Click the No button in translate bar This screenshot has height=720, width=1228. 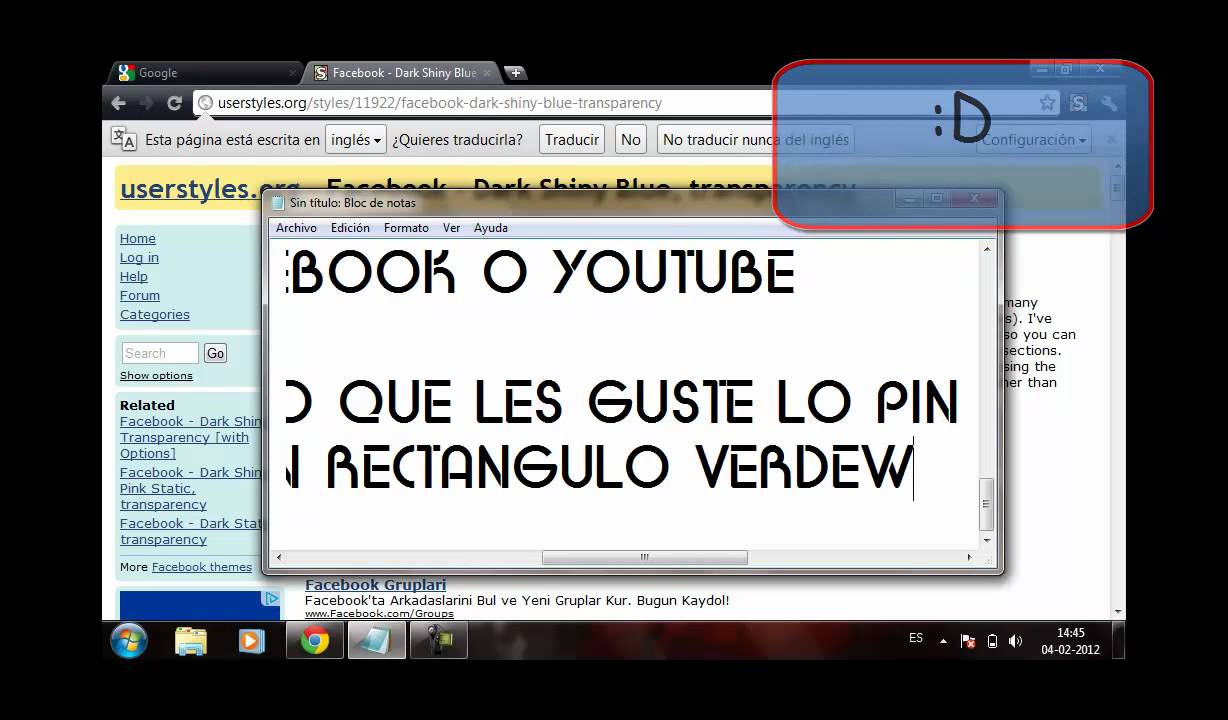pyautogui.click(x=630, y=140)
